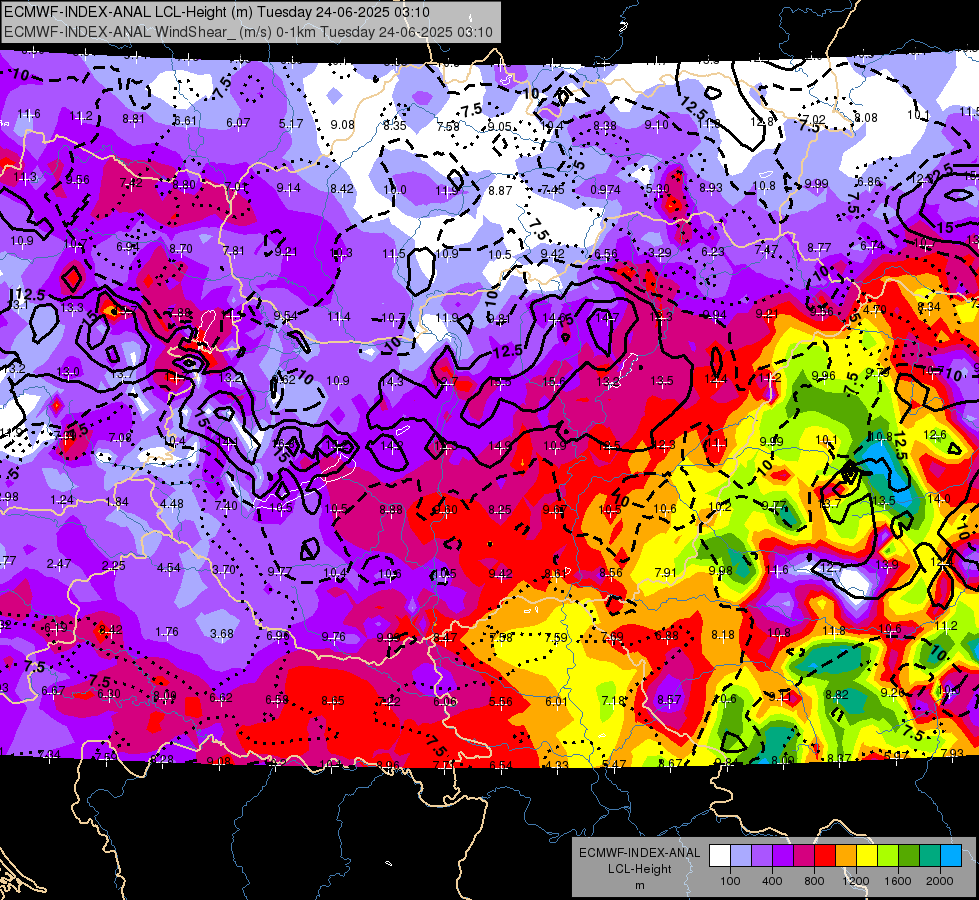Click the map value 6.01
Viewport: 979px width, 900px height.
556,701
